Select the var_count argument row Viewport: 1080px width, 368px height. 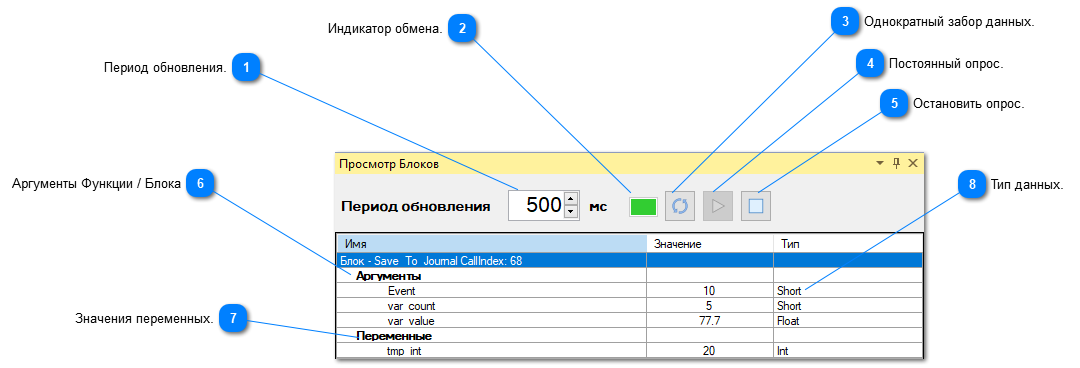pyautogui.click(x=630, y=305)
